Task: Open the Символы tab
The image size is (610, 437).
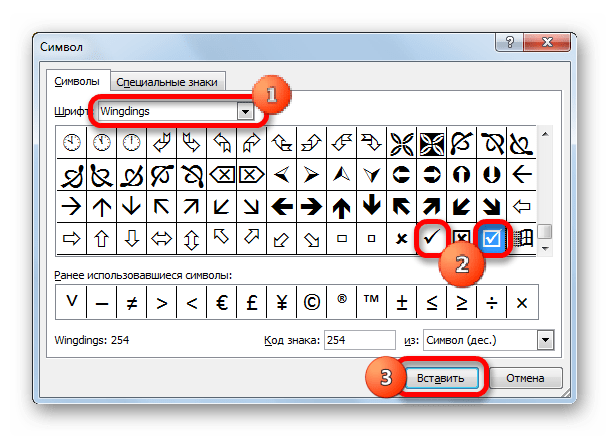Action: point(77,81)
